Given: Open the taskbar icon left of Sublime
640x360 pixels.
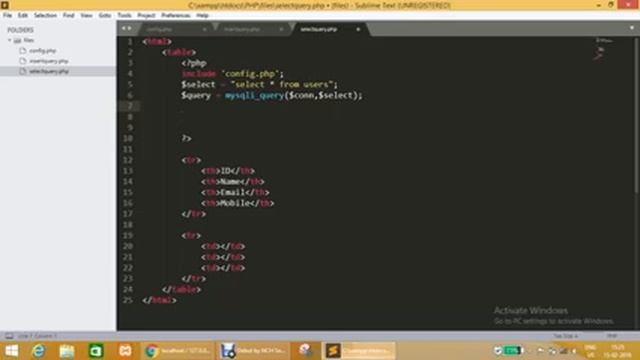Looking at the screenshot, I should coord(305,351).
